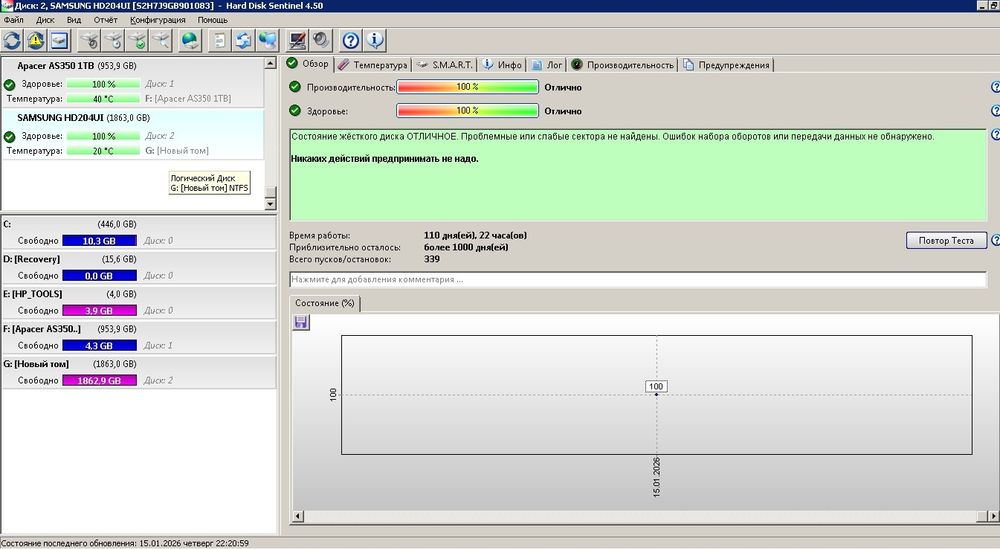Click the 'Никаких действий предпринимать не надо' text
The height and width of the screenshot is (549, 1000).
(385, 159)
